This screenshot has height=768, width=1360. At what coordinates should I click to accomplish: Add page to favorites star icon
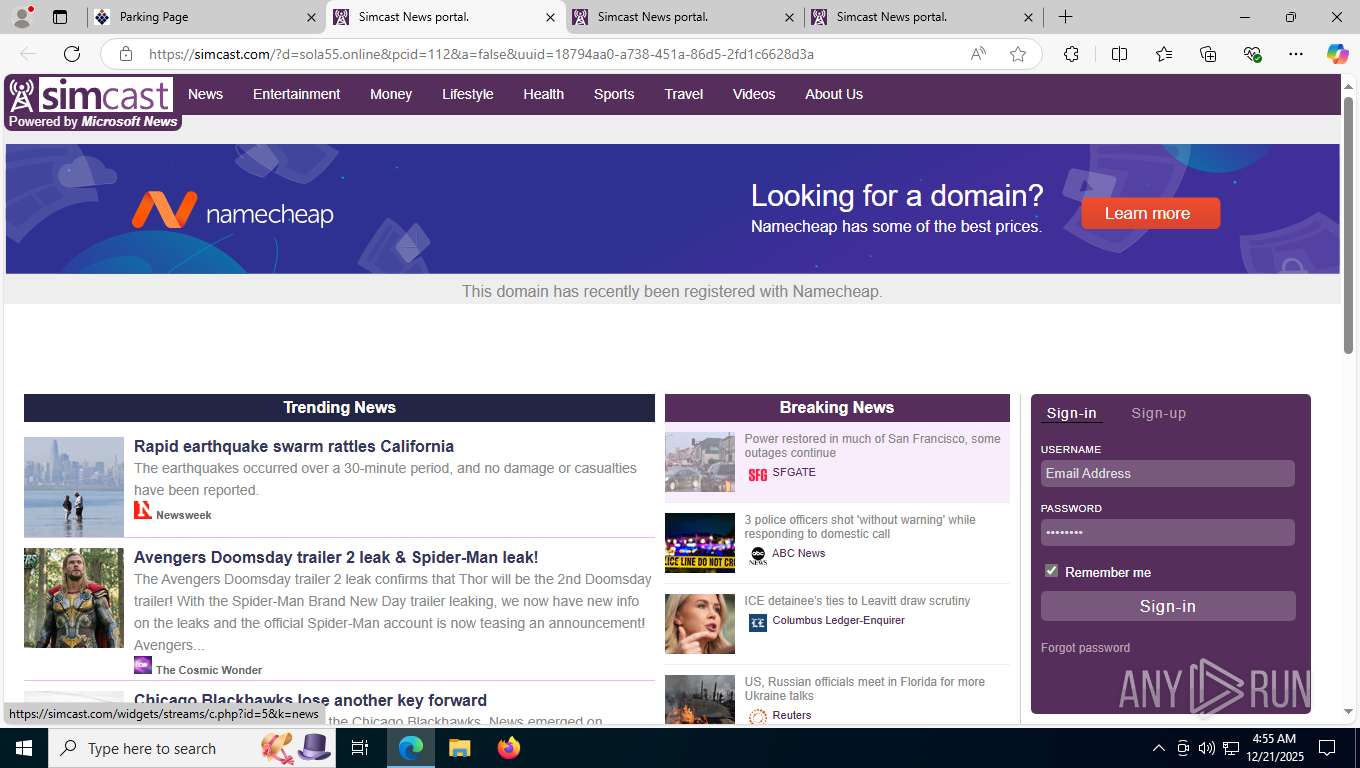click(1018, 54)
